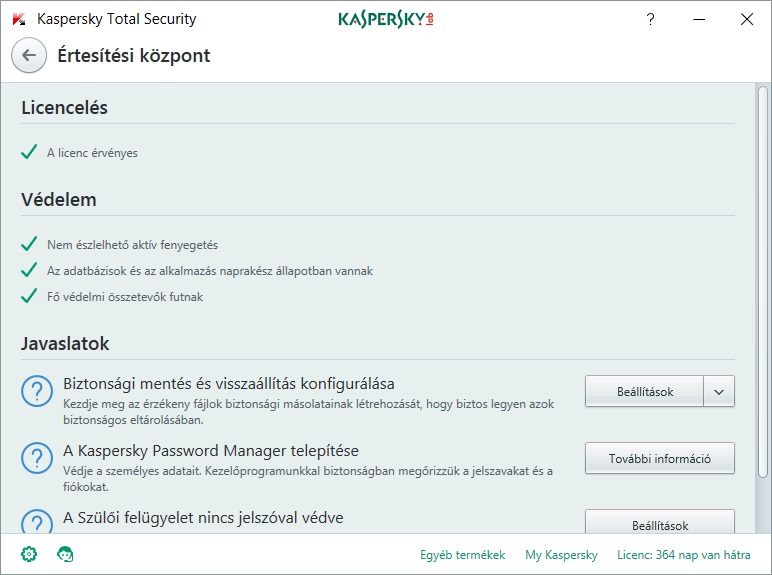
Task: Click checkmark beside Fő védelmi összetevők futnak
Action: tap(29, 296)
